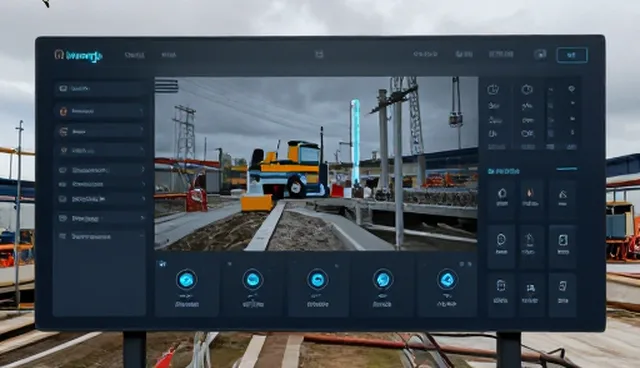640x368 pixels.
Task: Click the fourth blue circular icon under the feed
Action: [x=383, y=280]
